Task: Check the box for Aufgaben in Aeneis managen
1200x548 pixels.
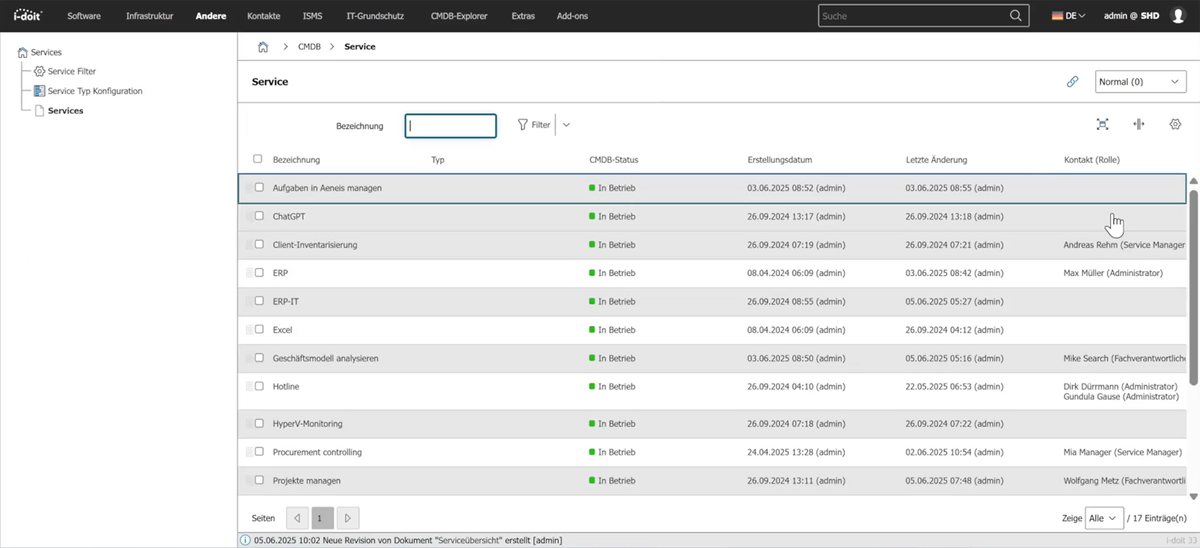Action: click(x=259, y=187)
